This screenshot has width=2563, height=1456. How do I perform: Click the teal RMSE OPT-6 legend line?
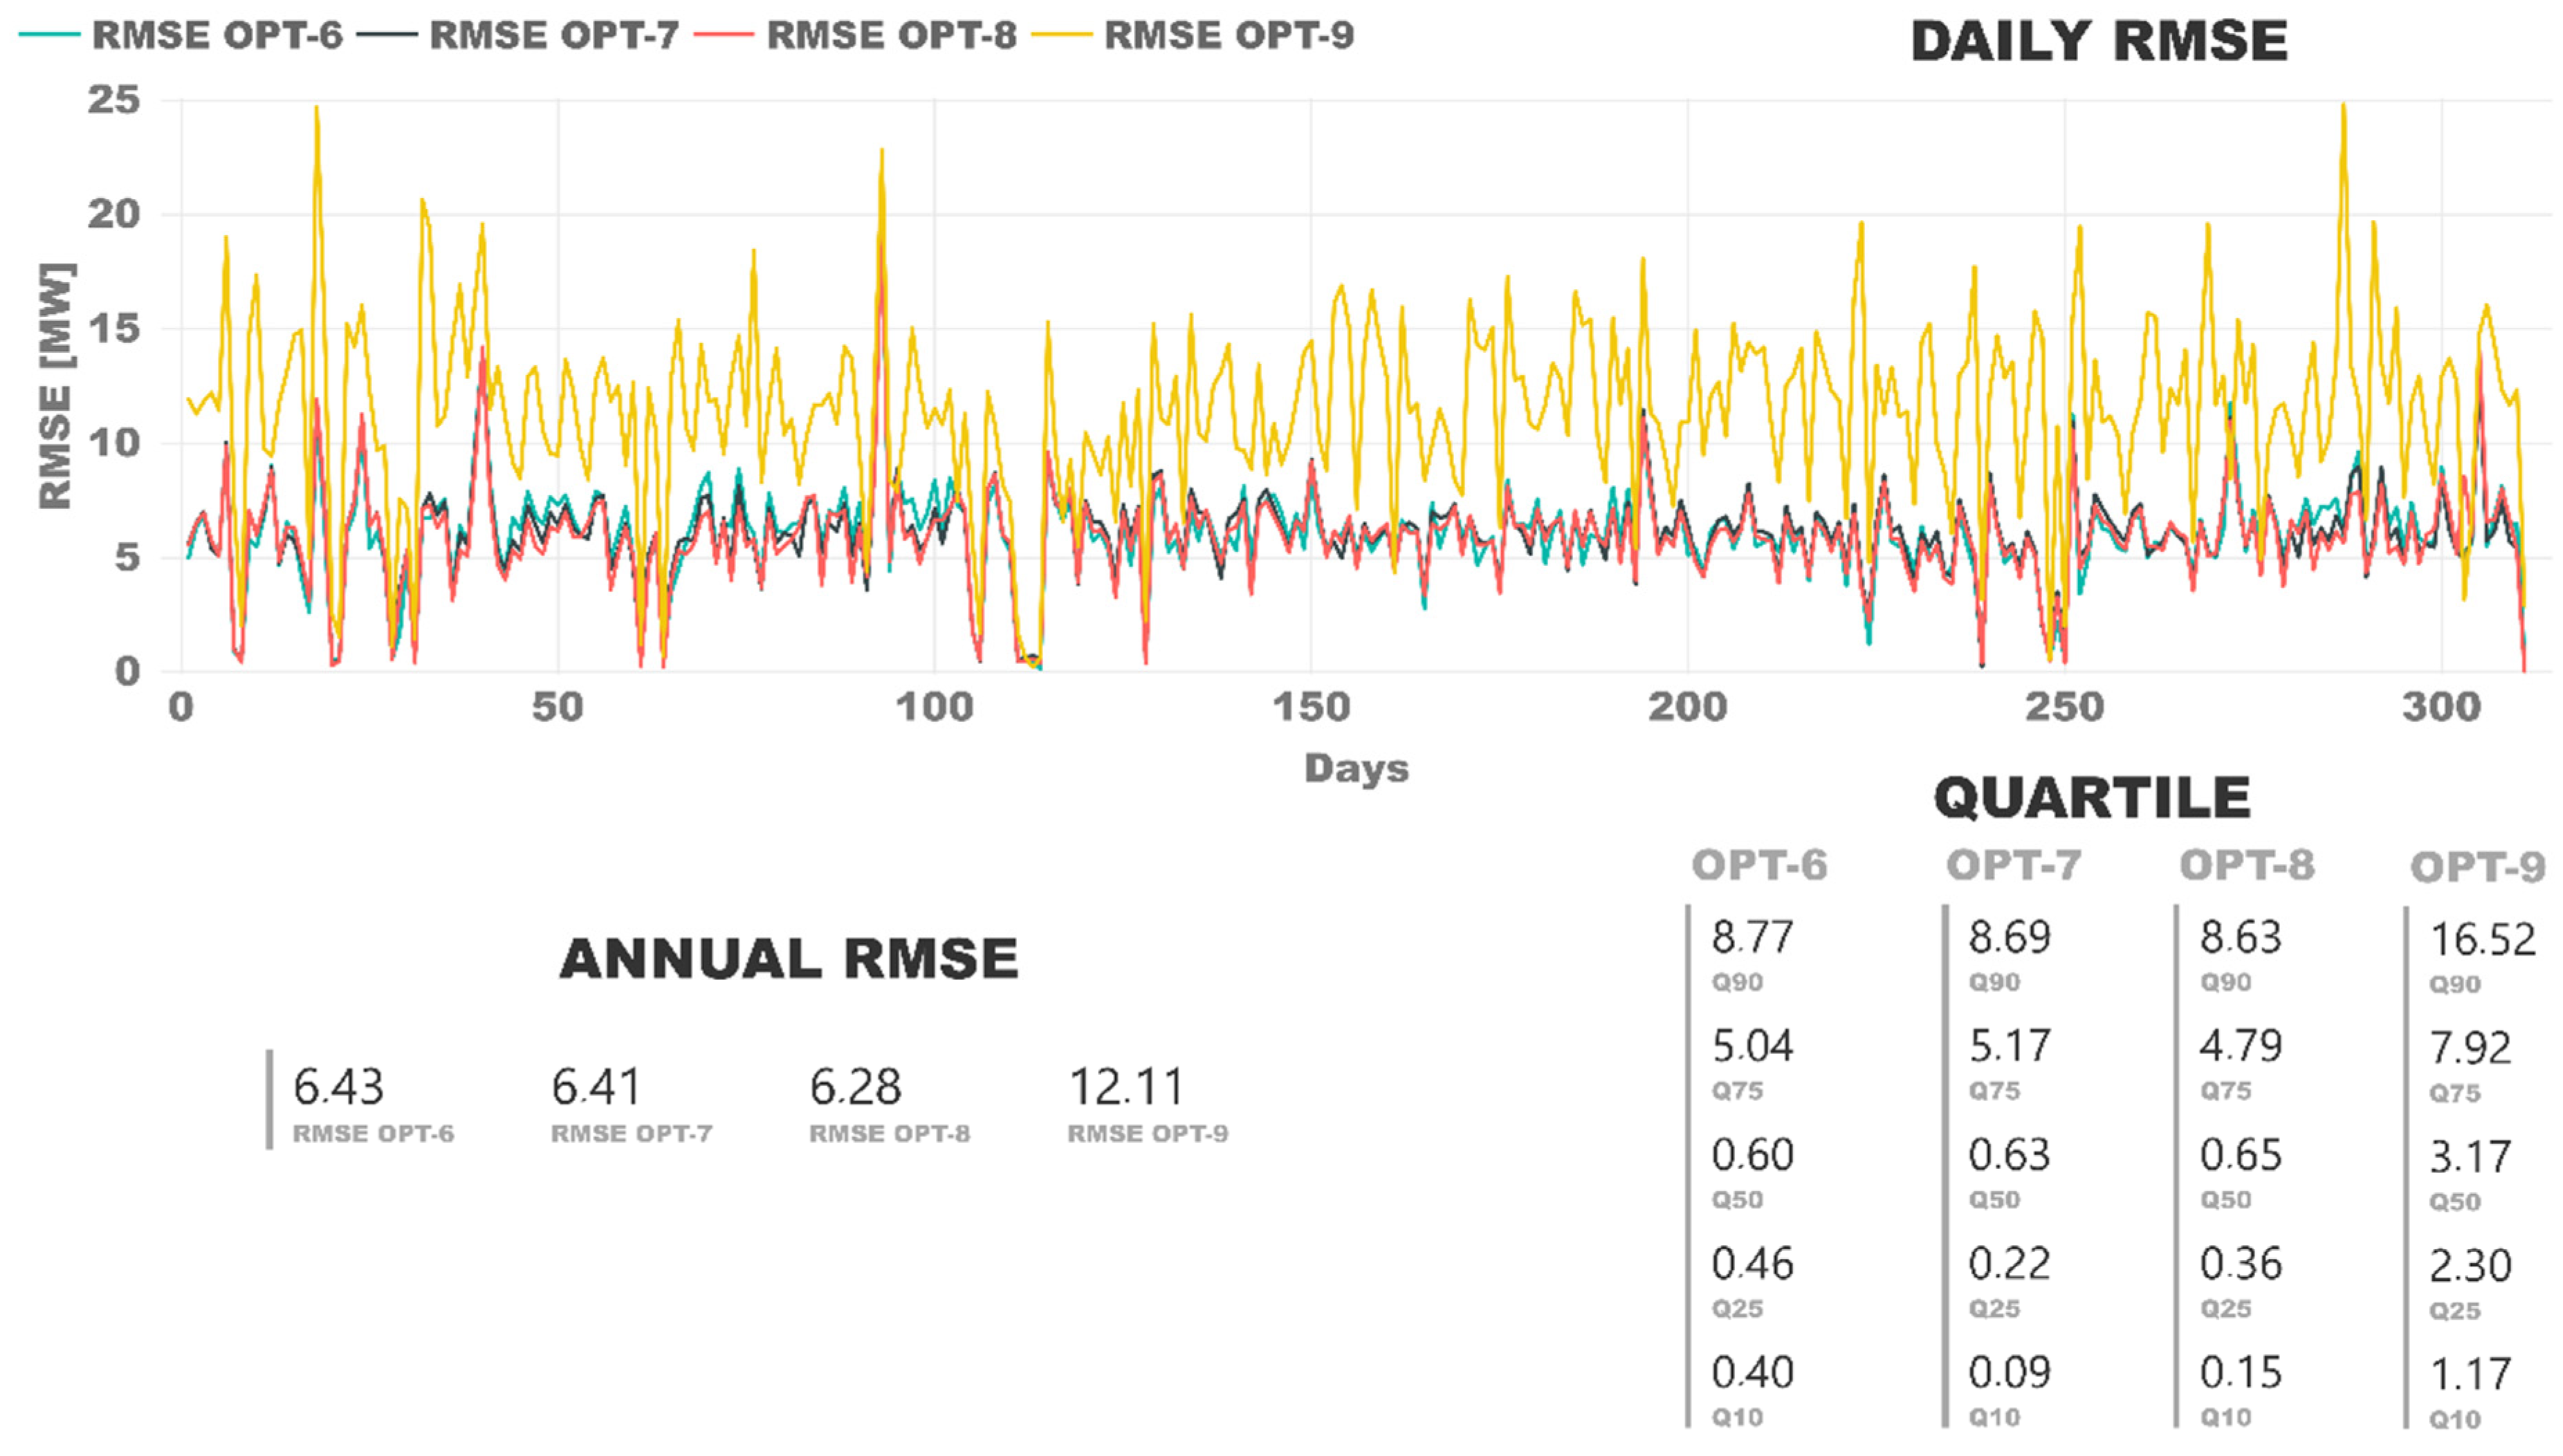click(x=49, y=35)
